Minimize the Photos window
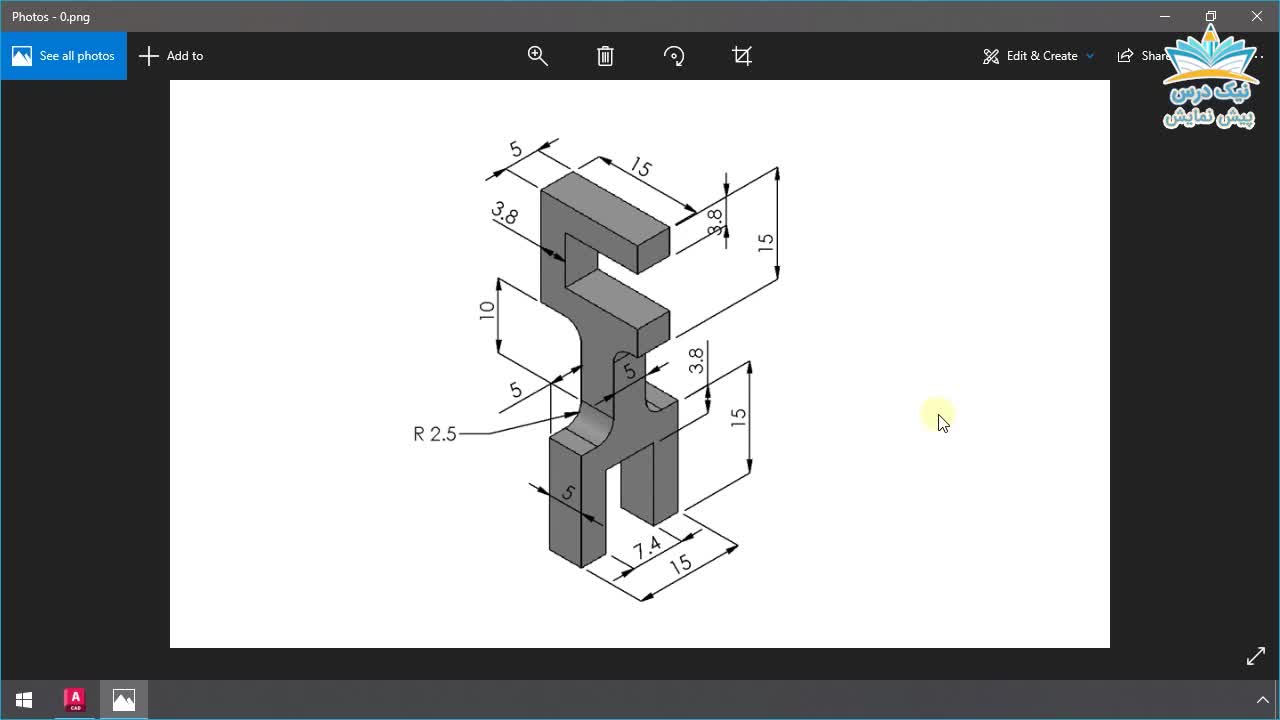1280x720 pixels. (x=1165, y=16)
